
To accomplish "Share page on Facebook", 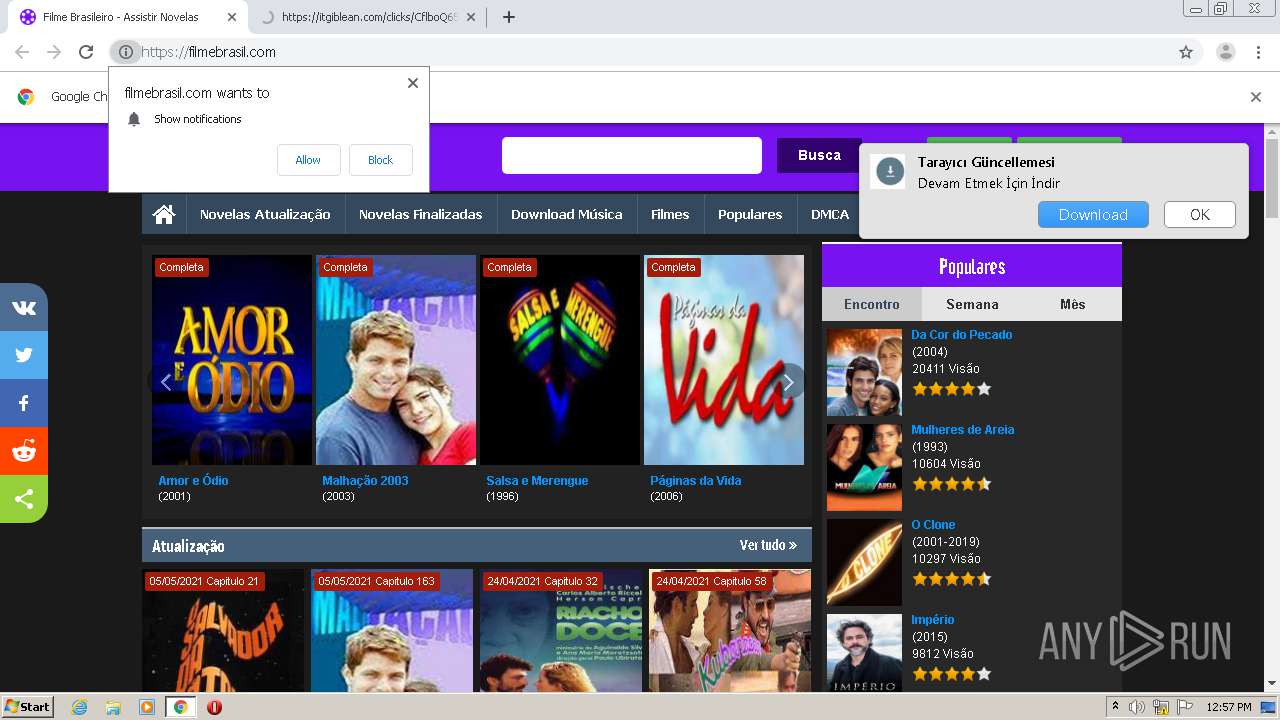I will 24,403.
